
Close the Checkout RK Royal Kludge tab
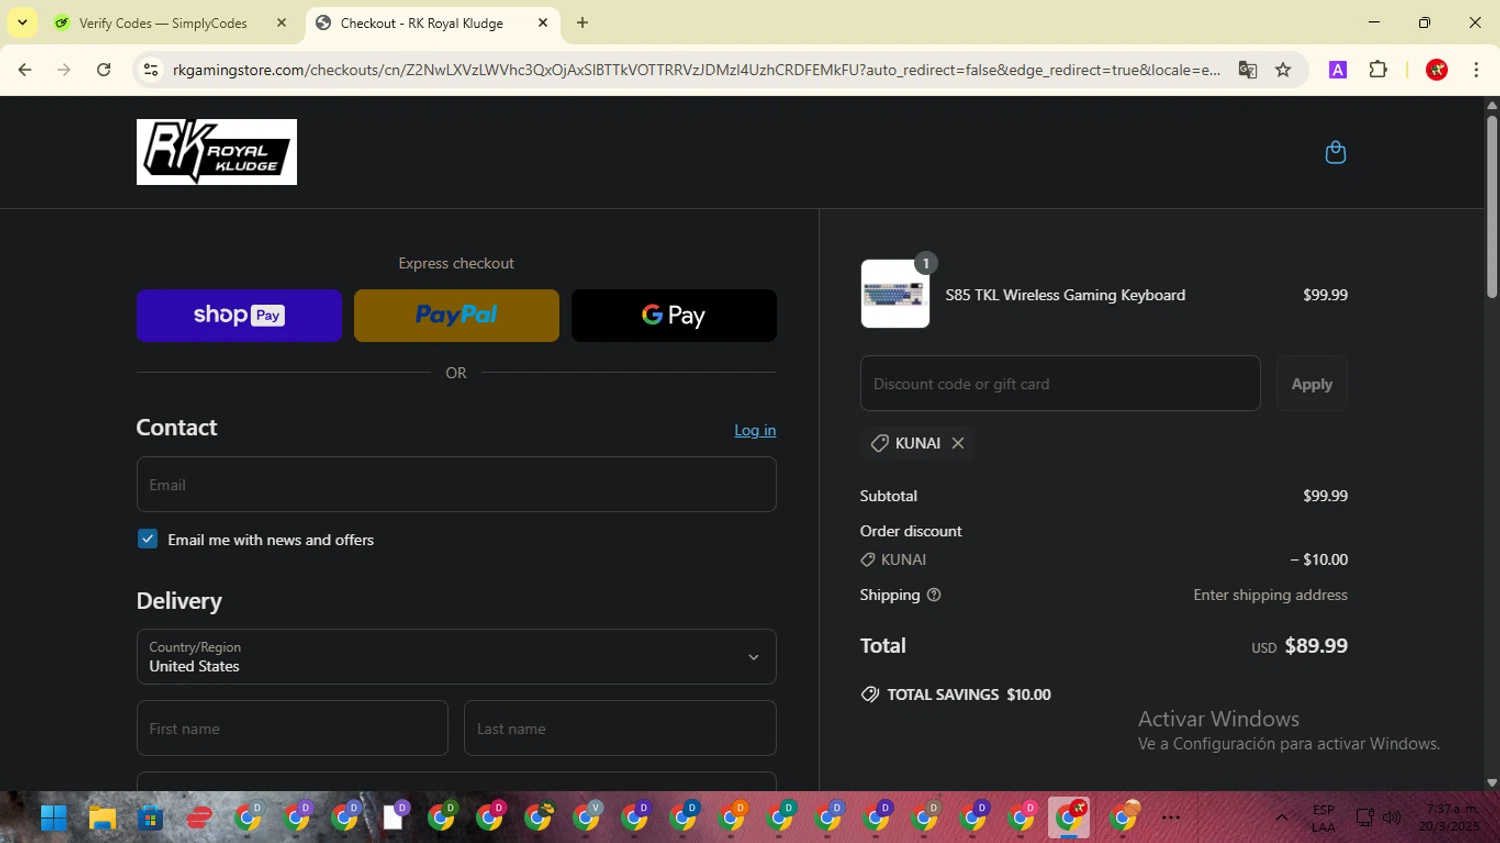pos(543,22)
